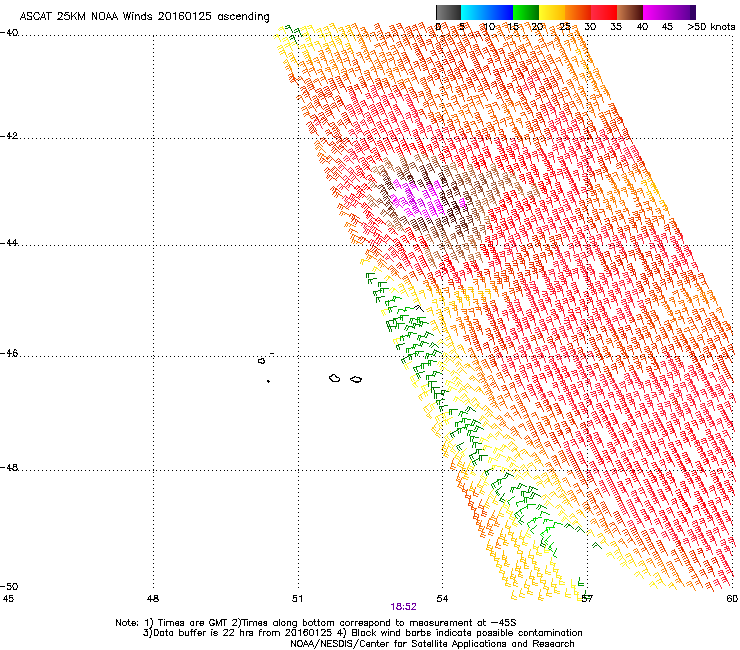Screen dimensions: 740x650
Task: Click the orange 25-30 knots legend swatch
Action: (578, 12)
